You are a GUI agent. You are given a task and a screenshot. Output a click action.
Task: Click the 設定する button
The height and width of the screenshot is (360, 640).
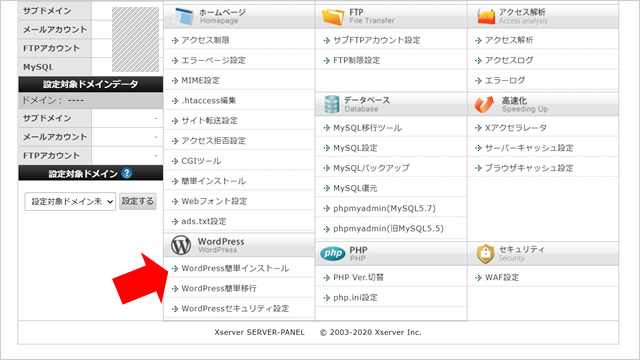pyautogui.click(x=138, y=201)
